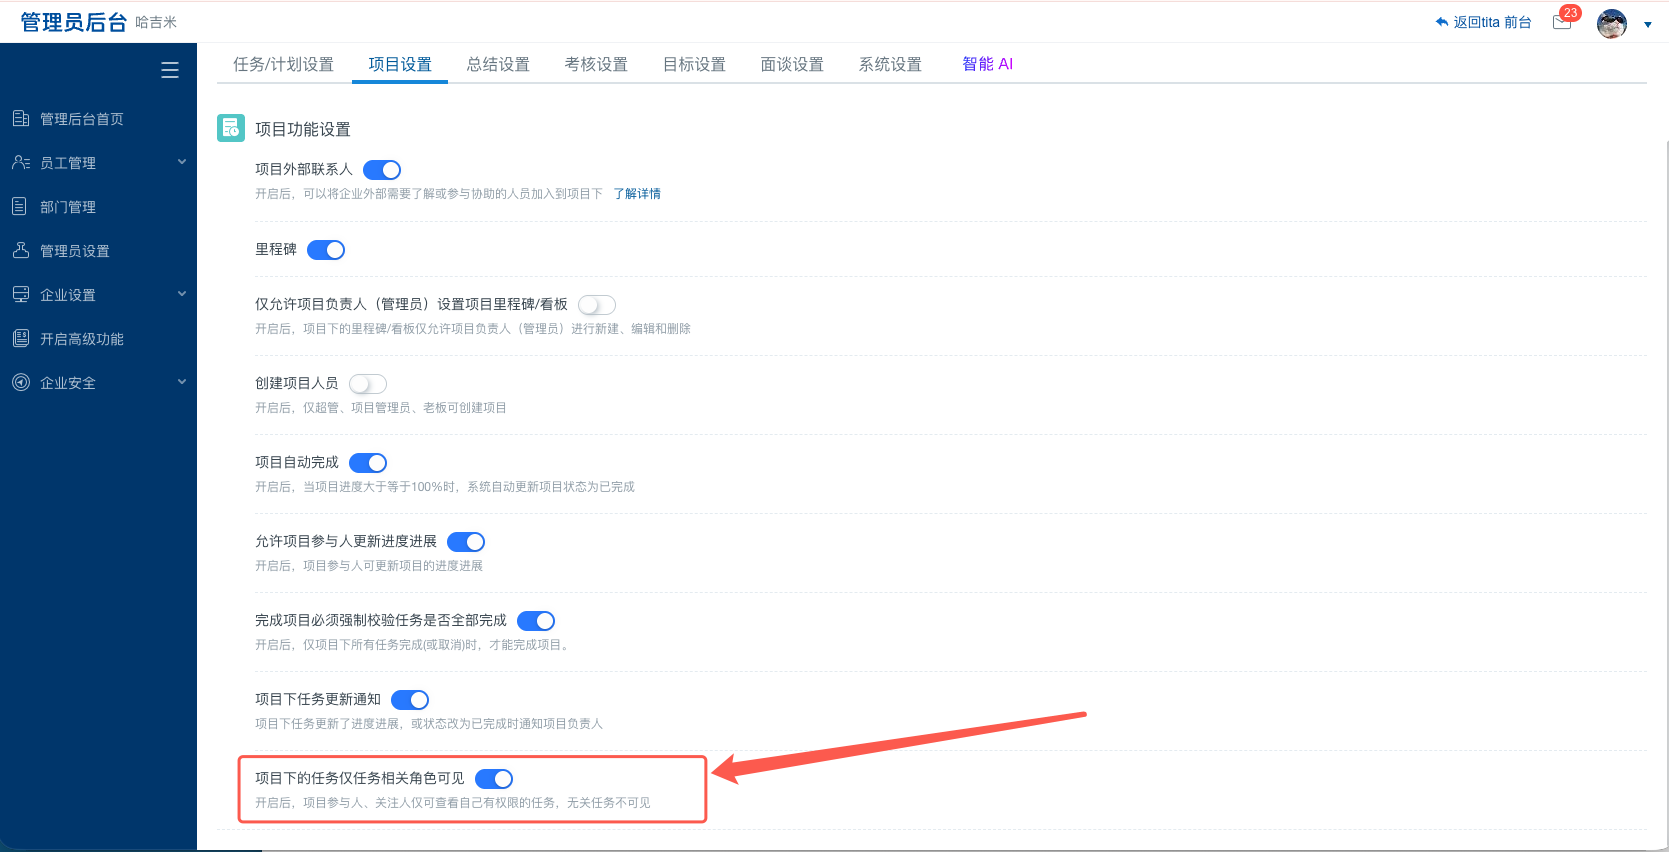Click the 项目功能设置 section icon
This screenshot has width=1669, height=852.
(231, 128)
